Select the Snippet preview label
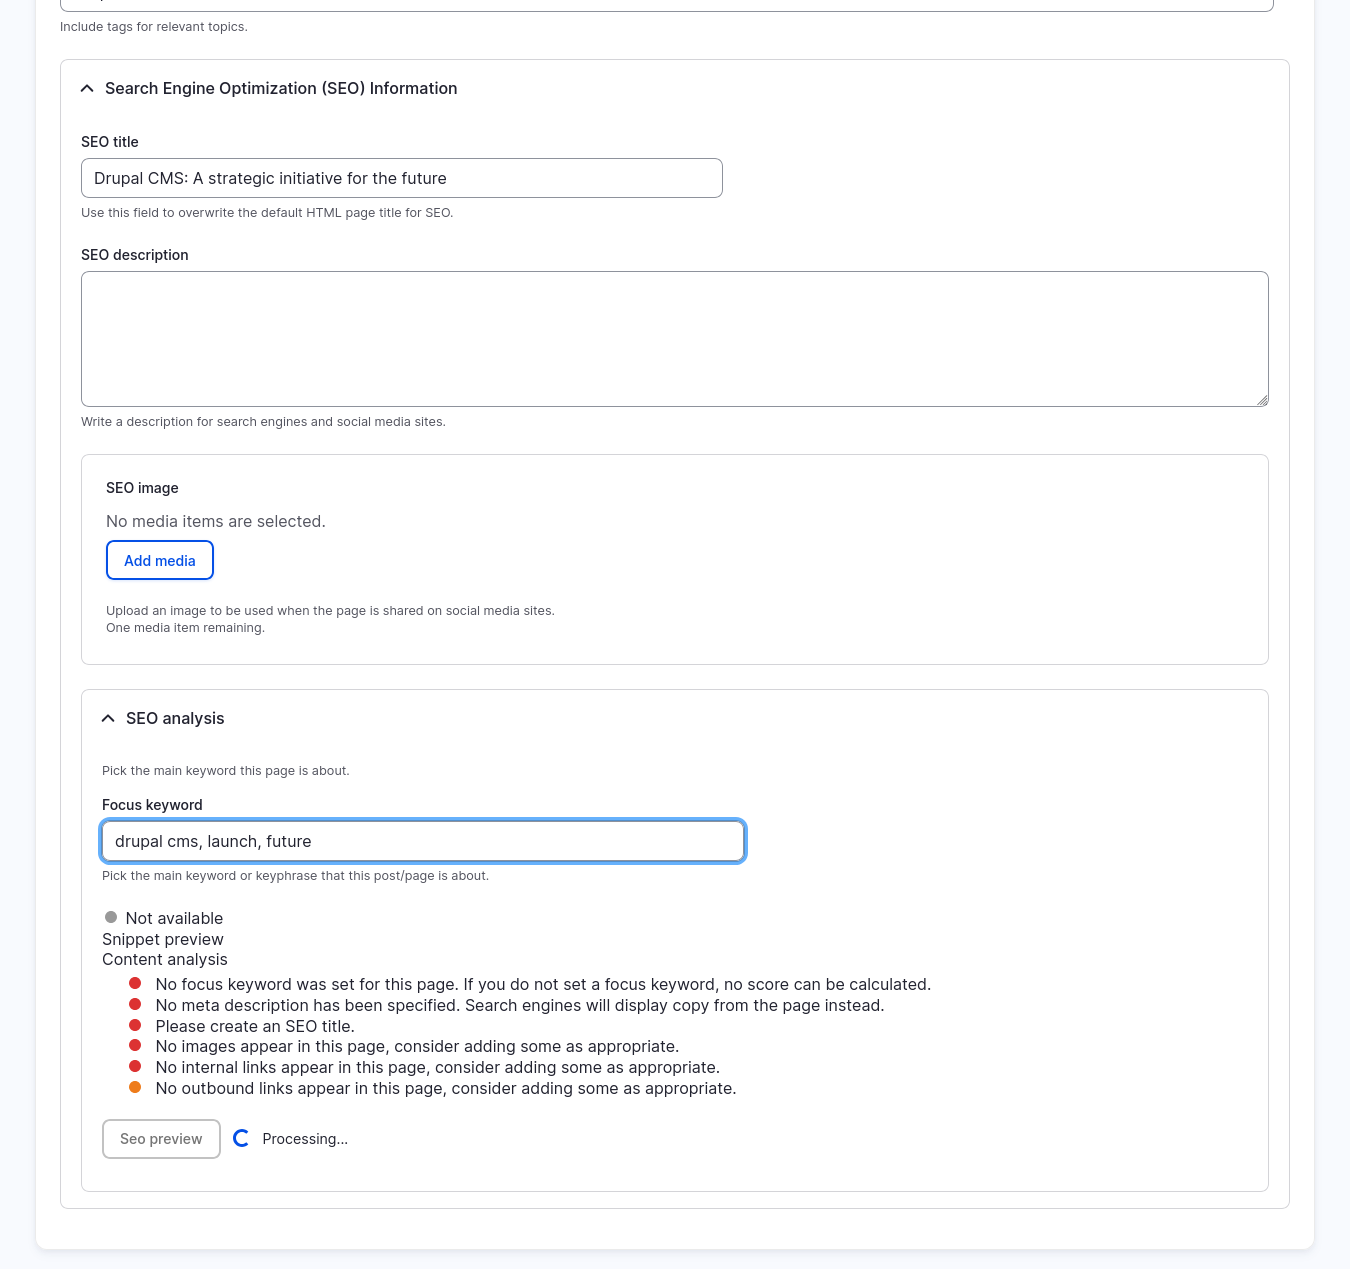This screenshot has width=1350, height=1269. click(x=162, y=939)
